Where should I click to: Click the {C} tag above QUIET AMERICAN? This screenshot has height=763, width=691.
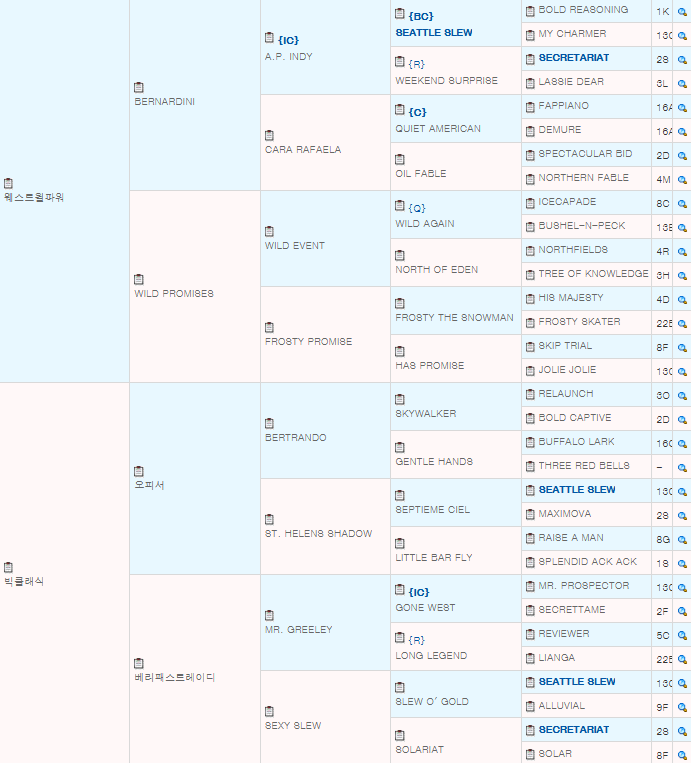point(418,112)
